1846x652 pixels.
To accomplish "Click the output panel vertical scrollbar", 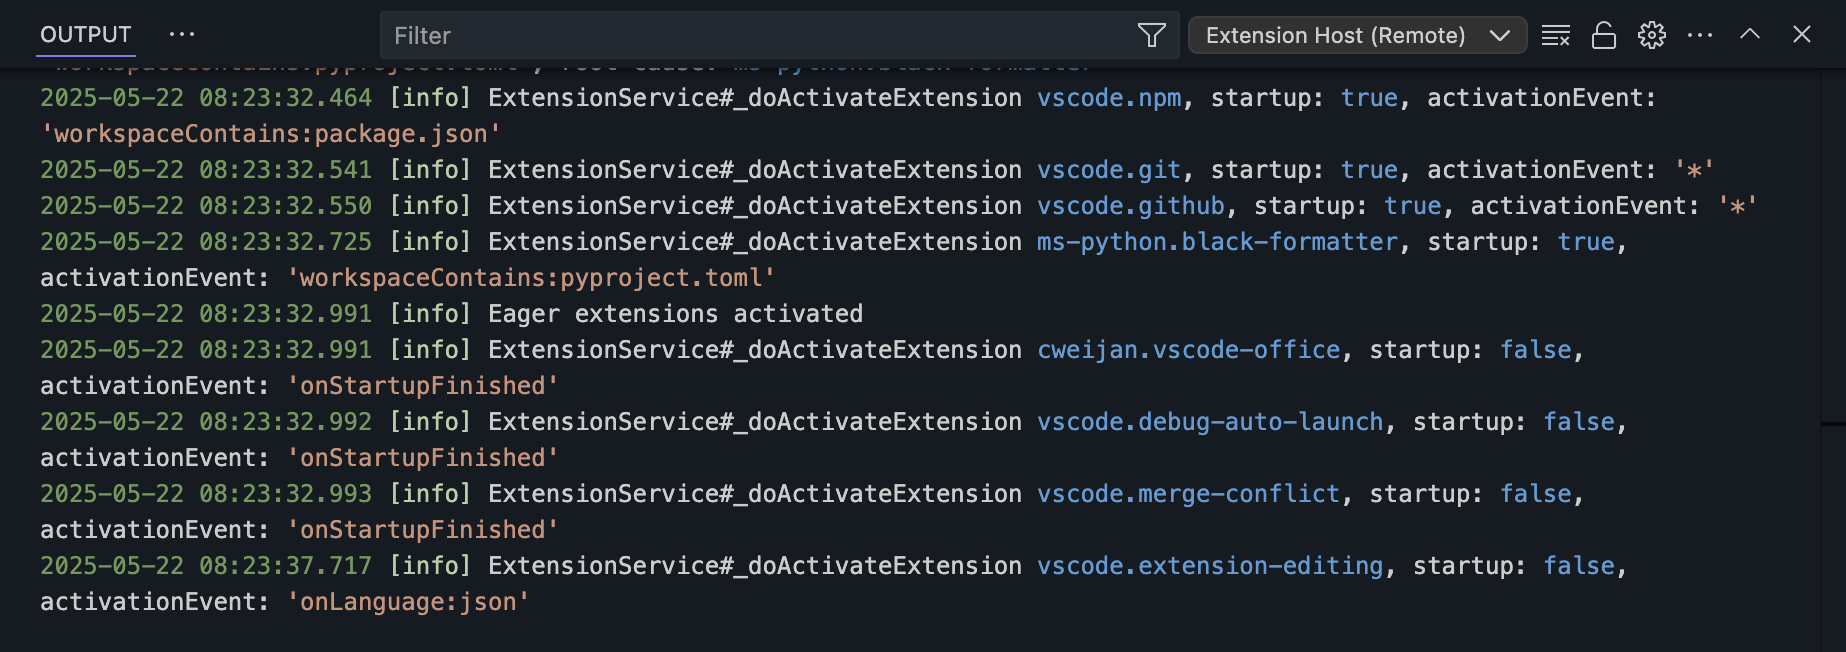I will (1832, 423).
